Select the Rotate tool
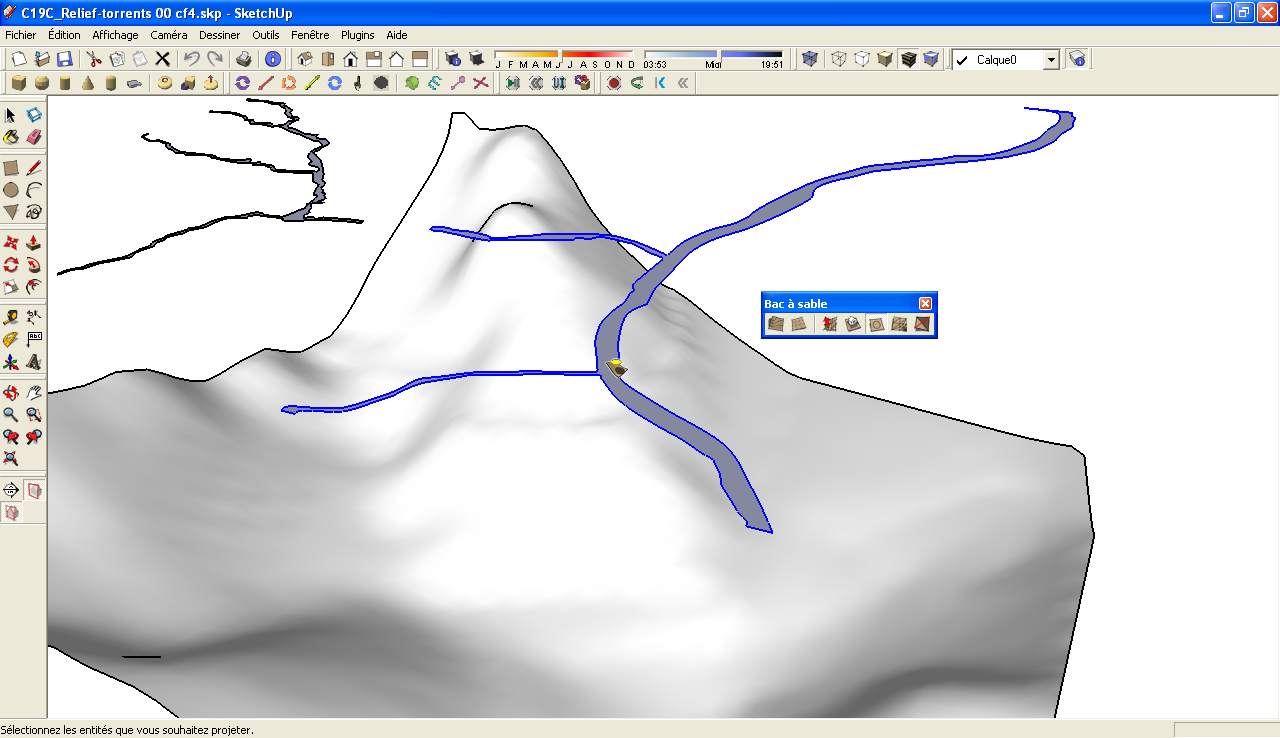This screenshot has height=738, width=1280. click(11, 265)
